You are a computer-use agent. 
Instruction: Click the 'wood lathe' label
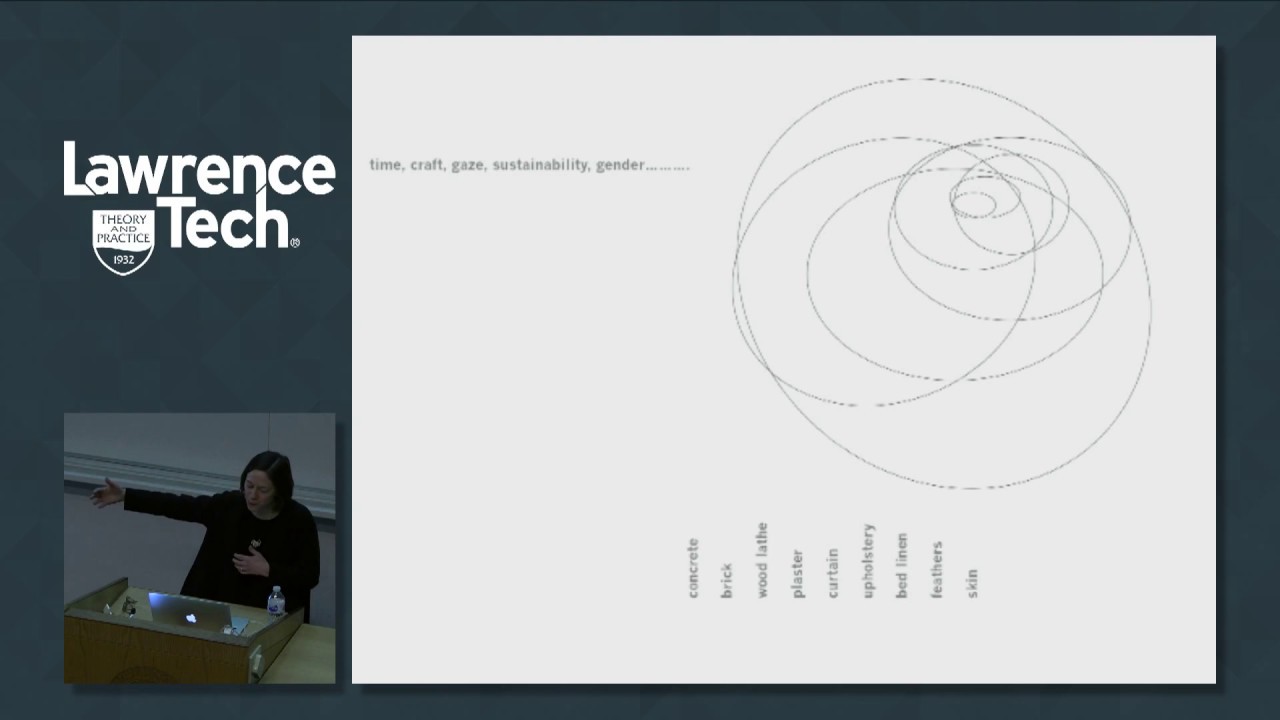pyautogui.click(x=762, y=560)
